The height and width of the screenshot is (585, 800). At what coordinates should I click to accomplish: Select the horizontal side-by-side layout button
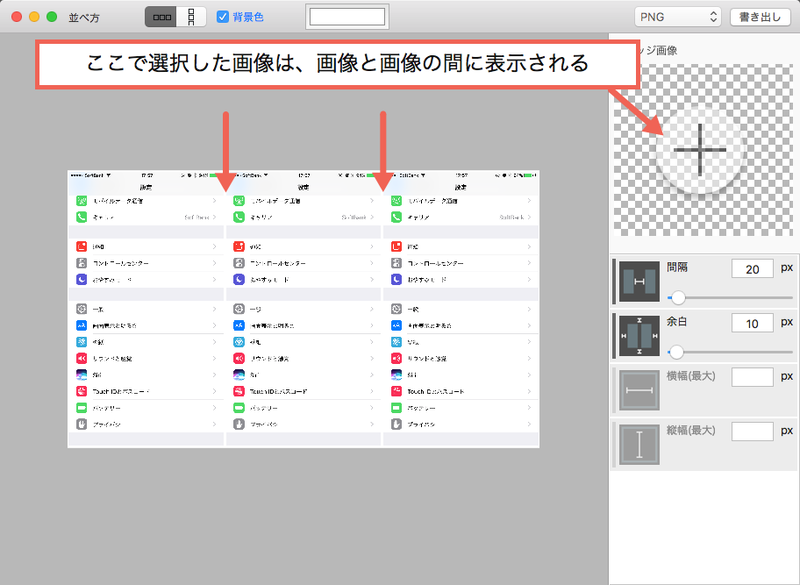161,17
